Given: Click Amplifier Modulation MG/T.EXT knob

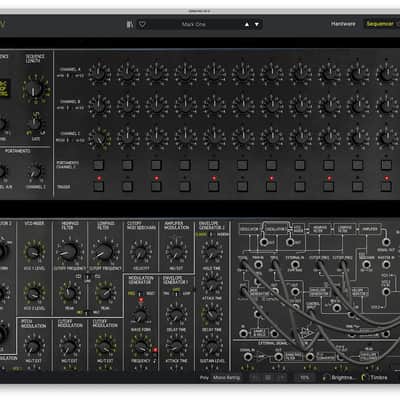Looking at the screenshot, I should 176,252.
